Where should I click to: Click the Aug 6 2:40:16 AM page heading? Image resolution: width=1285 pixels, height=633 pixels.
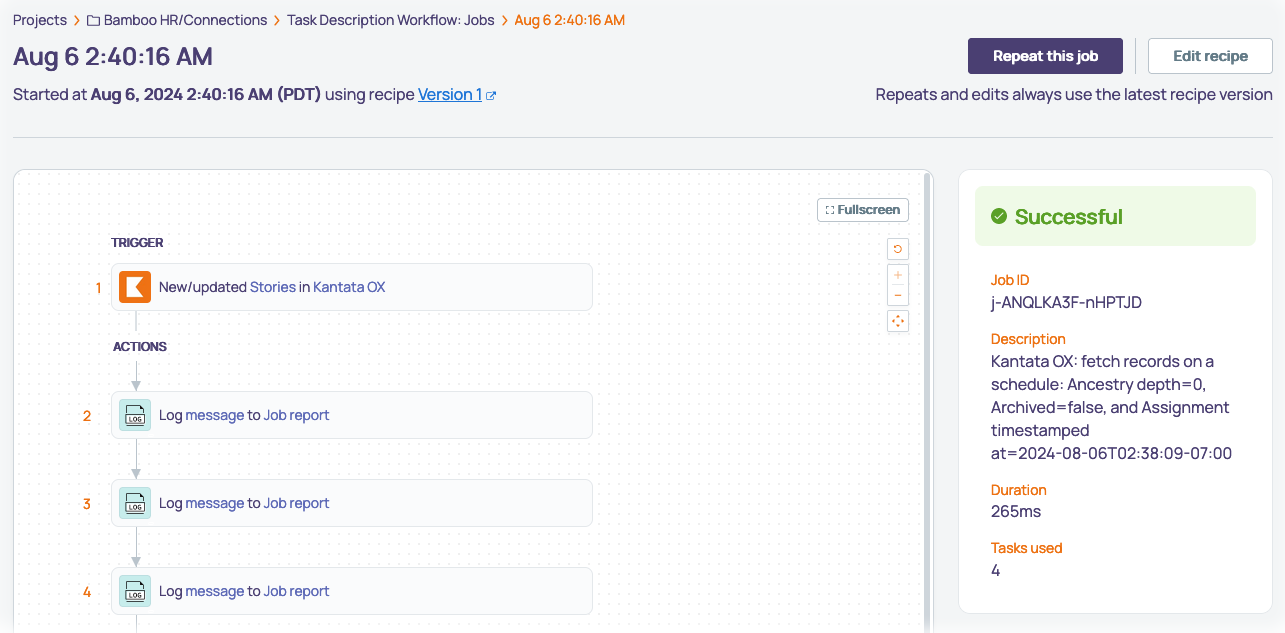(113, 57)
